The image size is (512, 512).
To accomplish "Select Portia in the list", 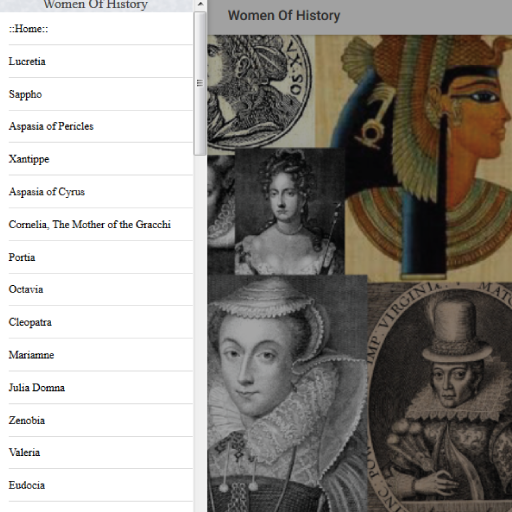I will [101, 257].
